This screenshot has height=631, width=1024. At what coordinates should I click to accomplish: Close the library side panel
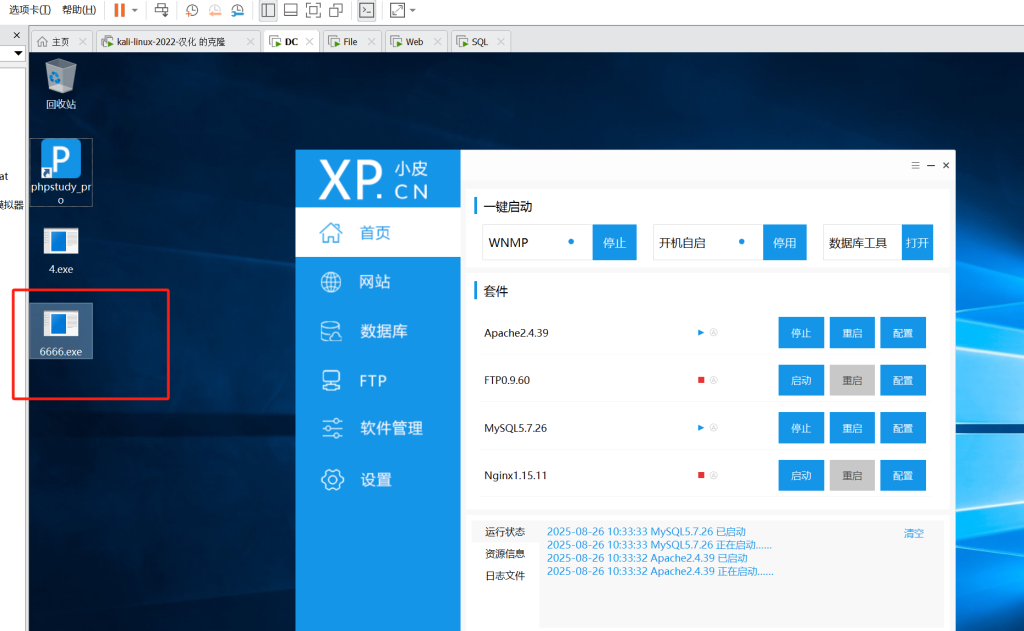pos(17,35)
